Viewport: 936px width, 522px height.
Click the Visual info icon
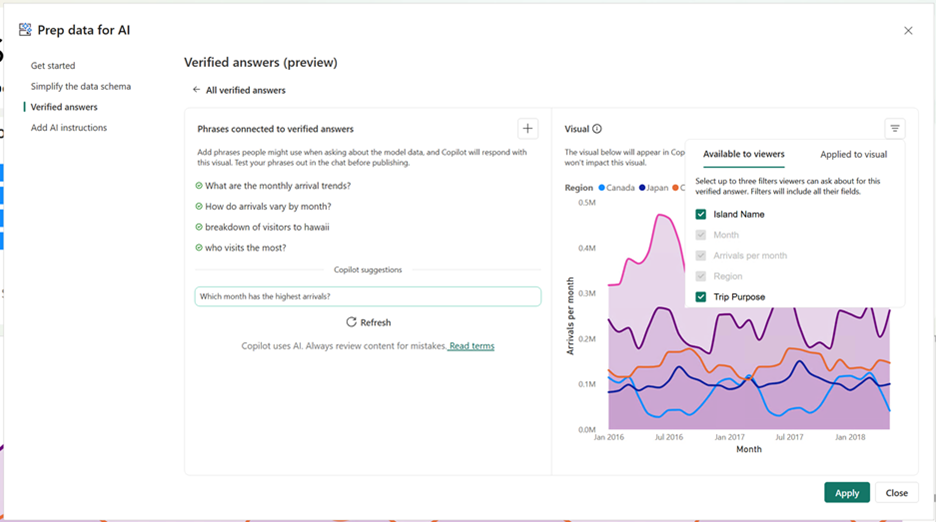click(x=597, y=129)
